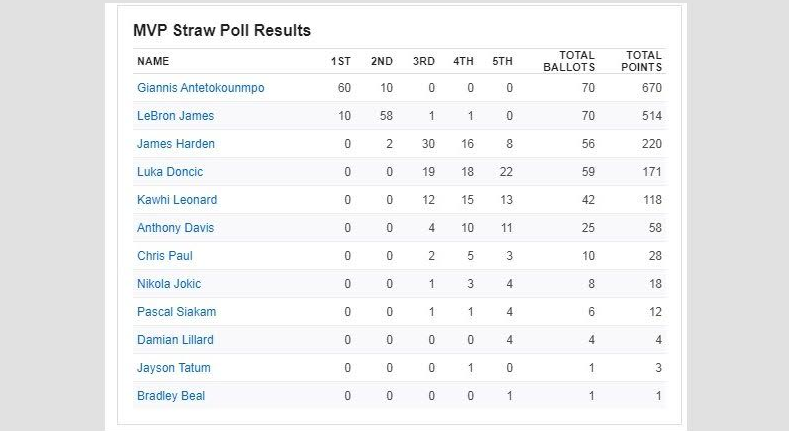
Task: Select the Bradley Beal link
Action: (171, 396)
